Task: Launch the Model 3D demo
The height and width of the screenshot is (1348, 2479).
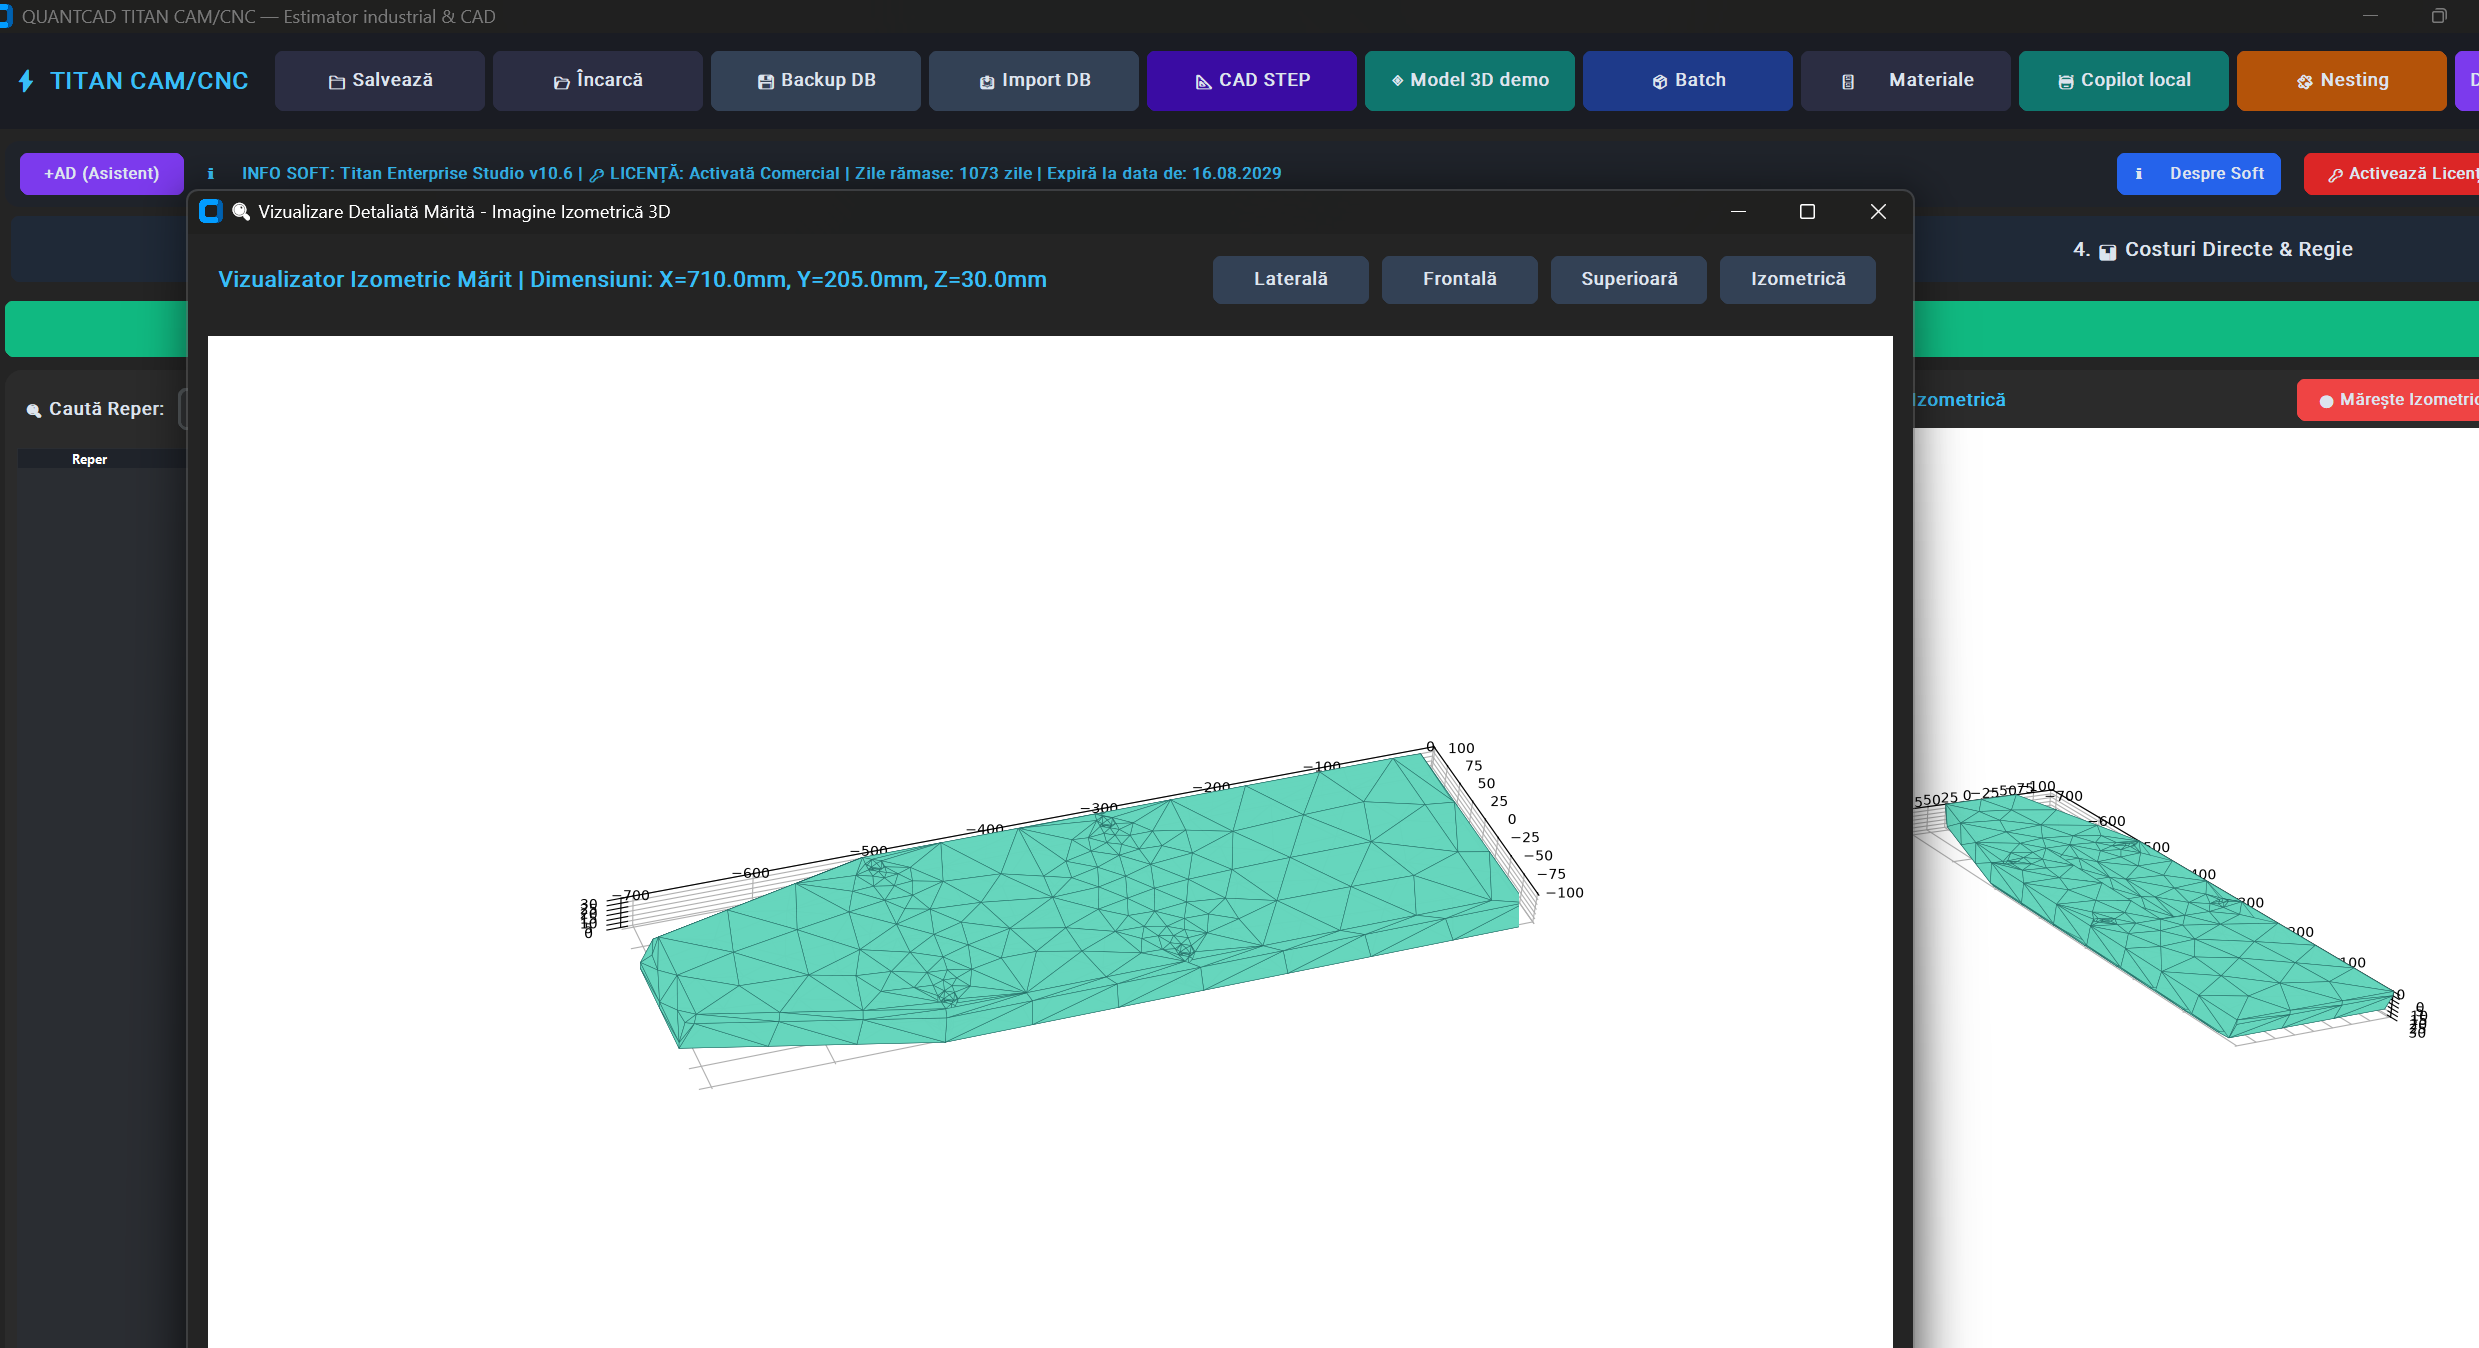Action: coord(1470,80)
